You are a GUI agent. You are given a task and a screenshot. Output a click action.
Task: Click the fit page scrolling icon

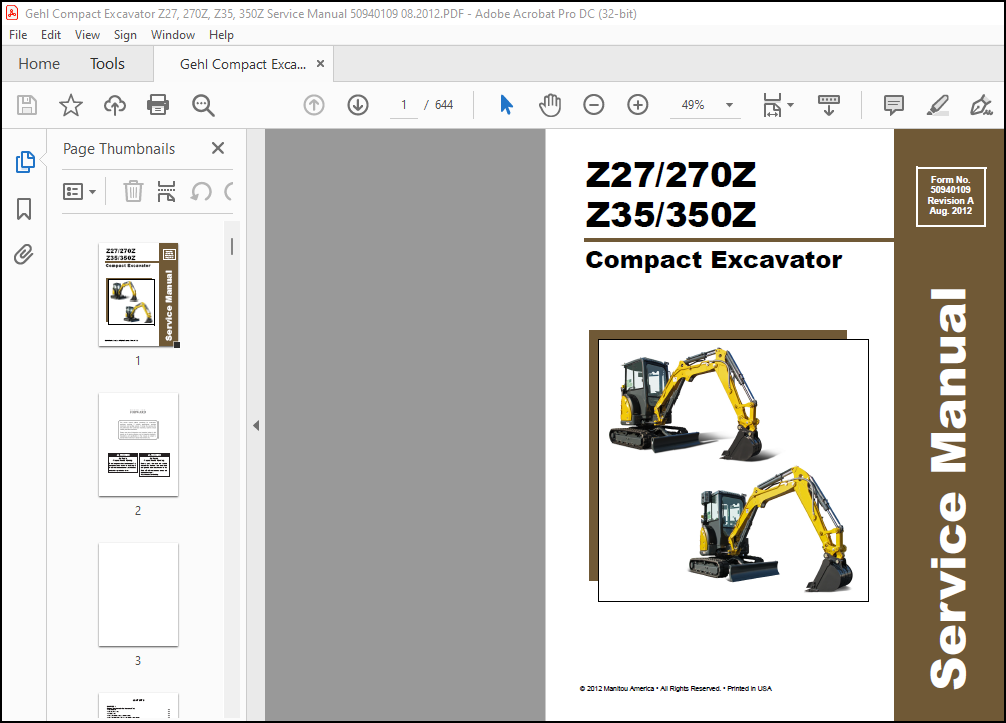coord(772,105)
